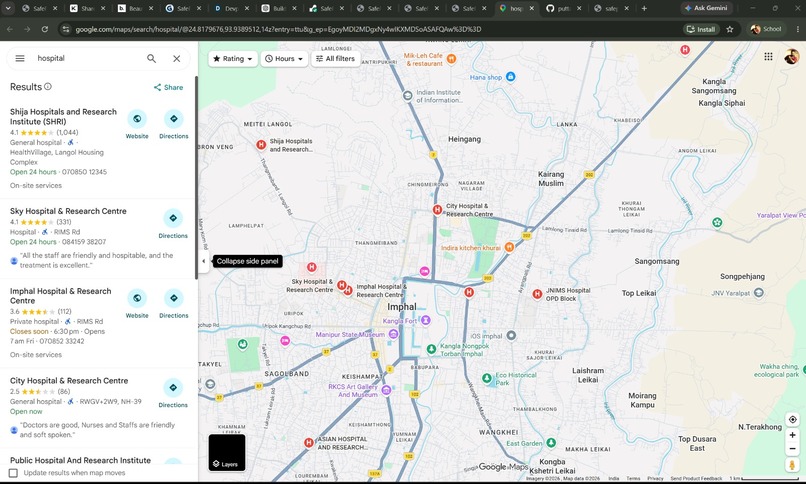This screenshot has width=806, height=484.
Task: Get Directions to Imphal Hospital & Research Centre
Action: click(x=174, y=303)
